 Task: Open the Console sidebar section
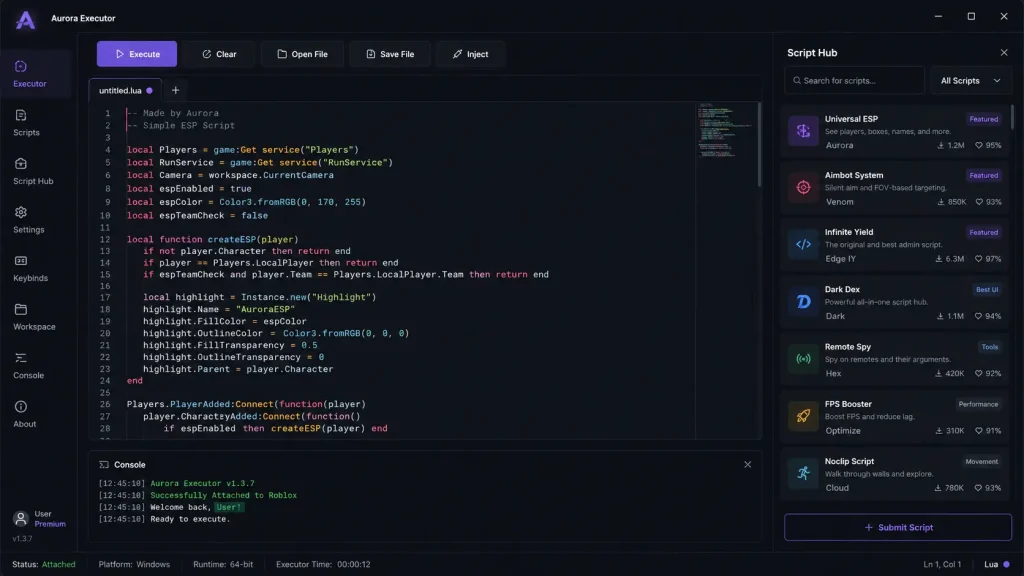[x=28, y=366]
